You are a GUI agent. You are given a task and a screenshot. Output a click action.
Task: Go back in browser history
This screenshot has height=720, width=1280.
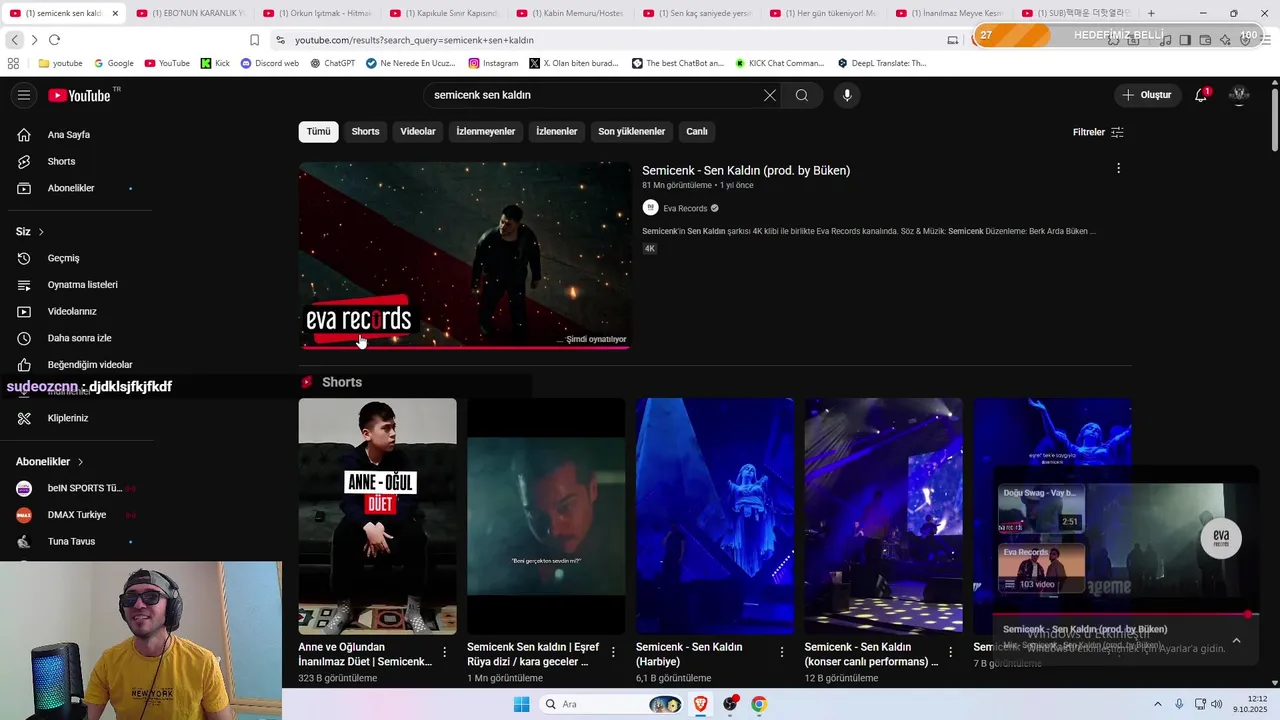14,40
